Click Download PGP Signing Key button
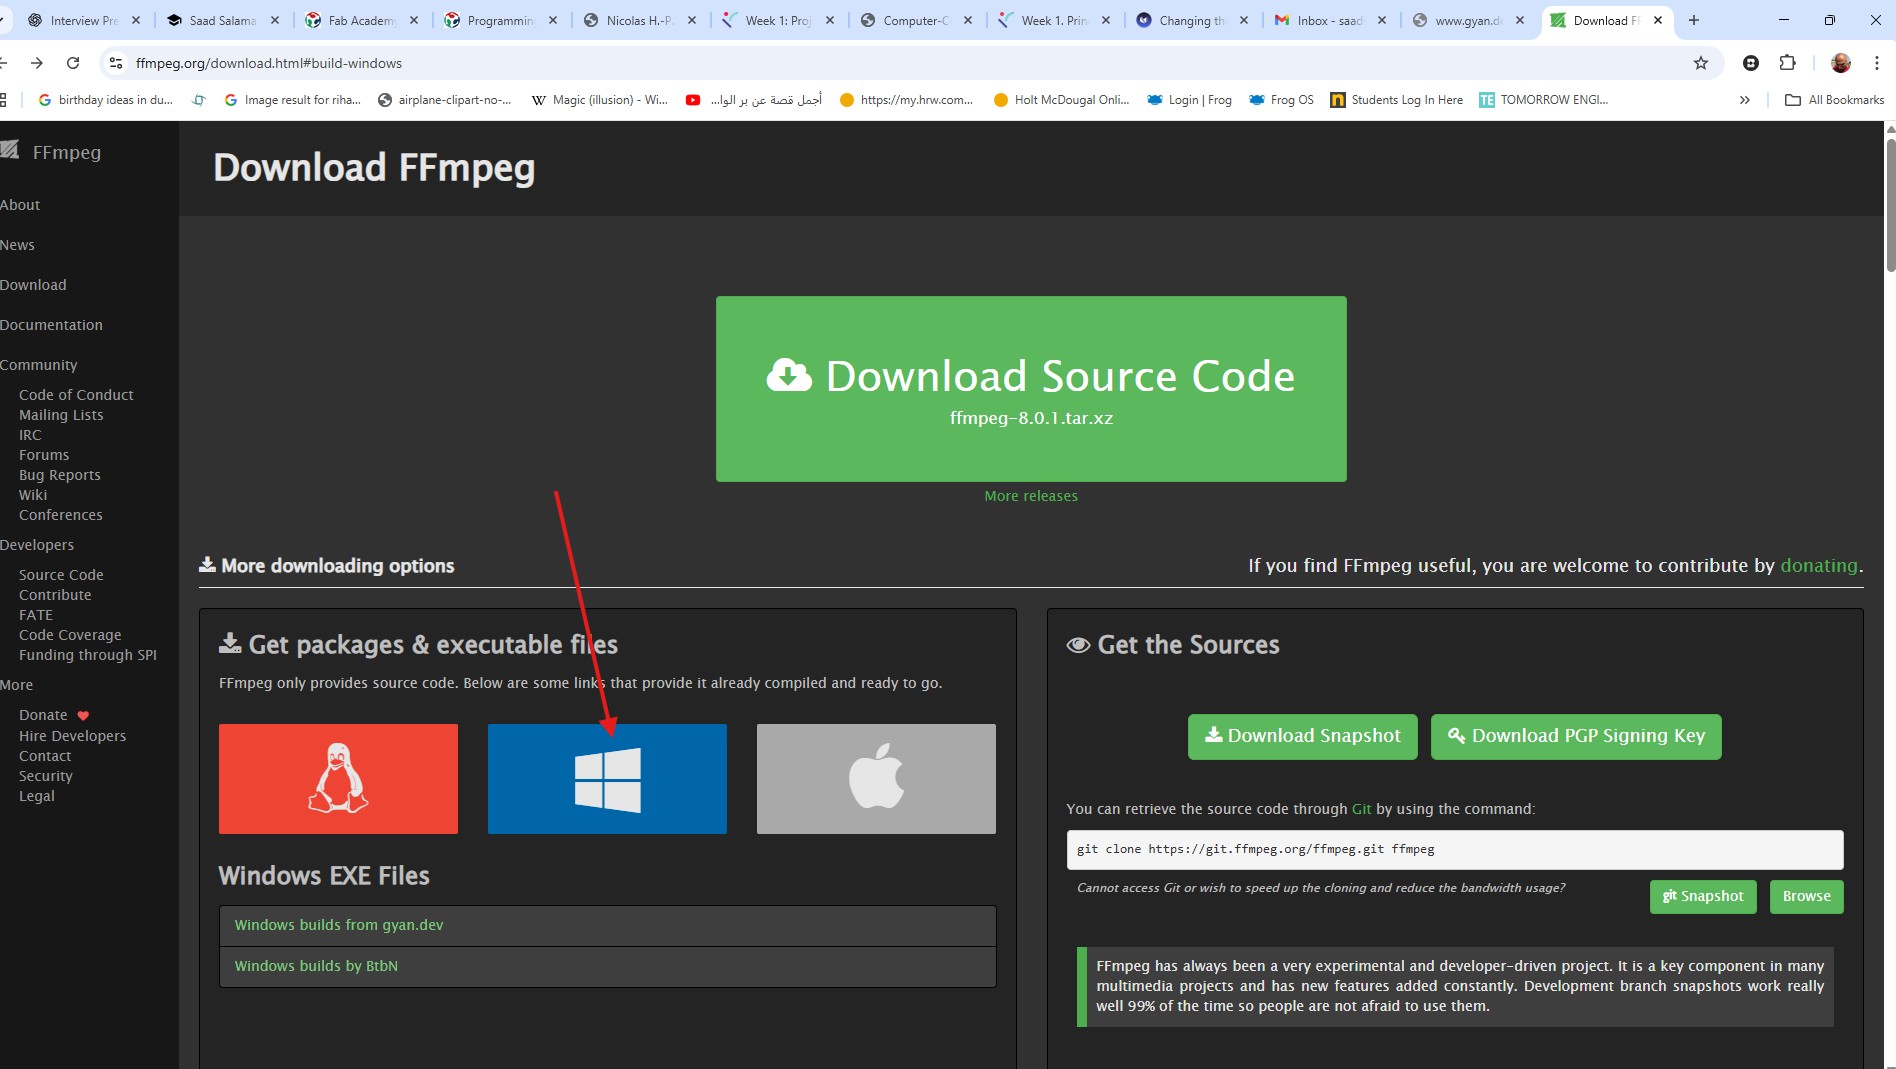Viewport: 1896px width, 1069px height. coord(1577,737)
